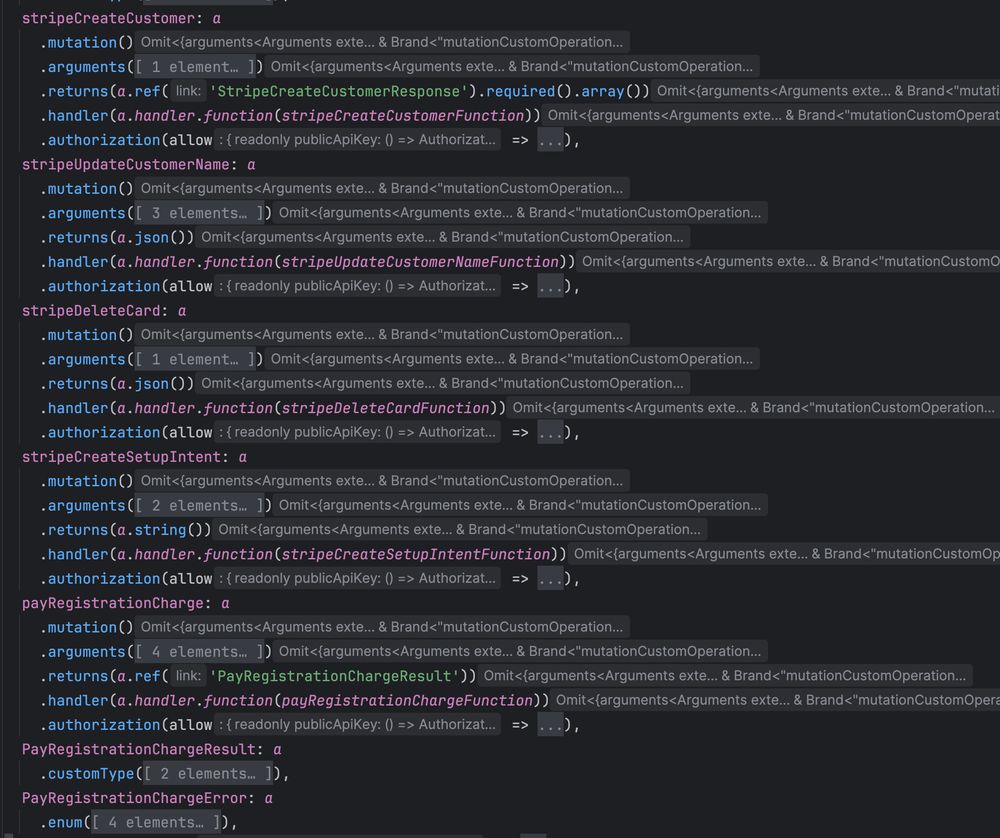1000x838 pixels.
Task: Click .mutation() under stripeDeleteCard
Action: [87, 335]
